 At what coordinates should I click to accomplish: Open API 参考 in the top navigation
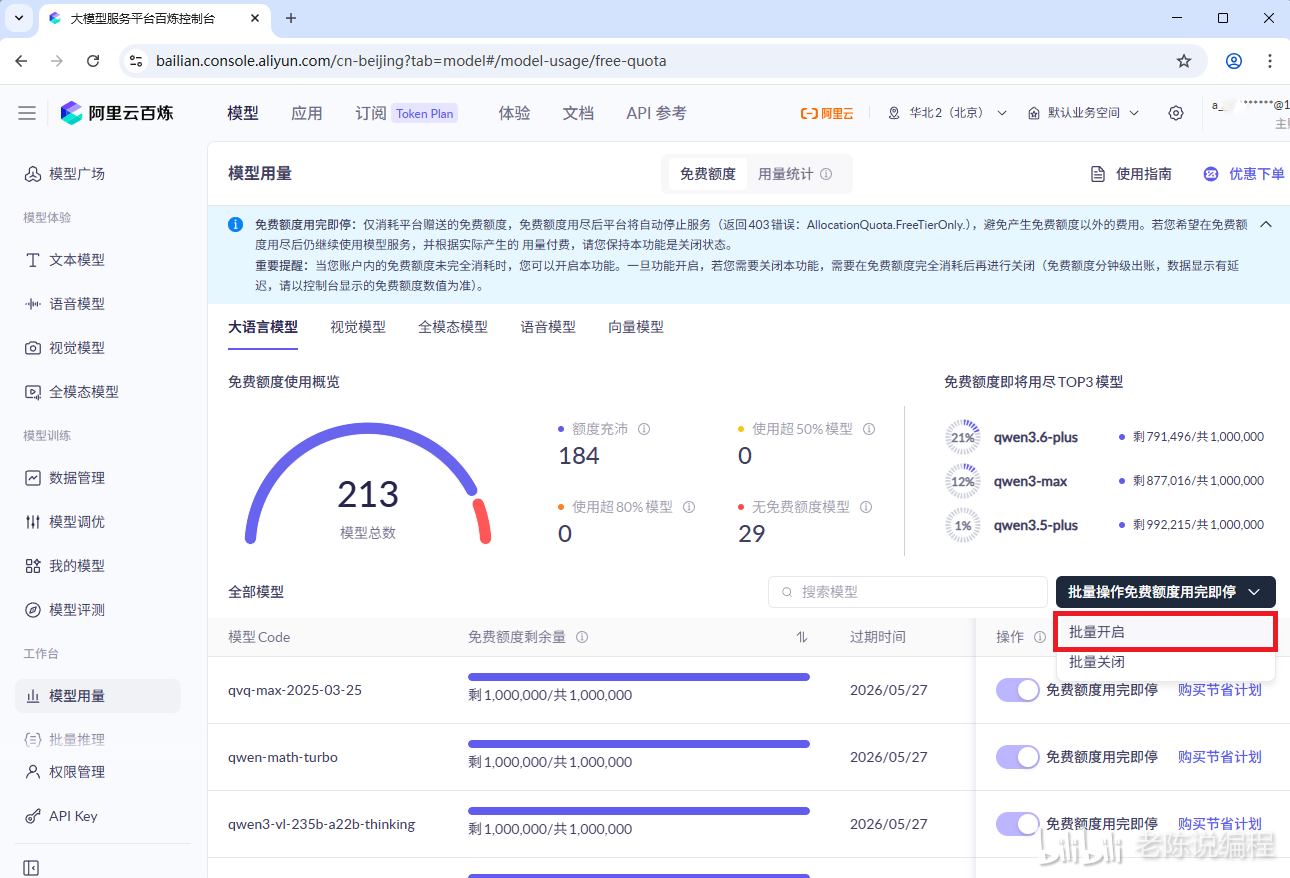coord(657,113)
